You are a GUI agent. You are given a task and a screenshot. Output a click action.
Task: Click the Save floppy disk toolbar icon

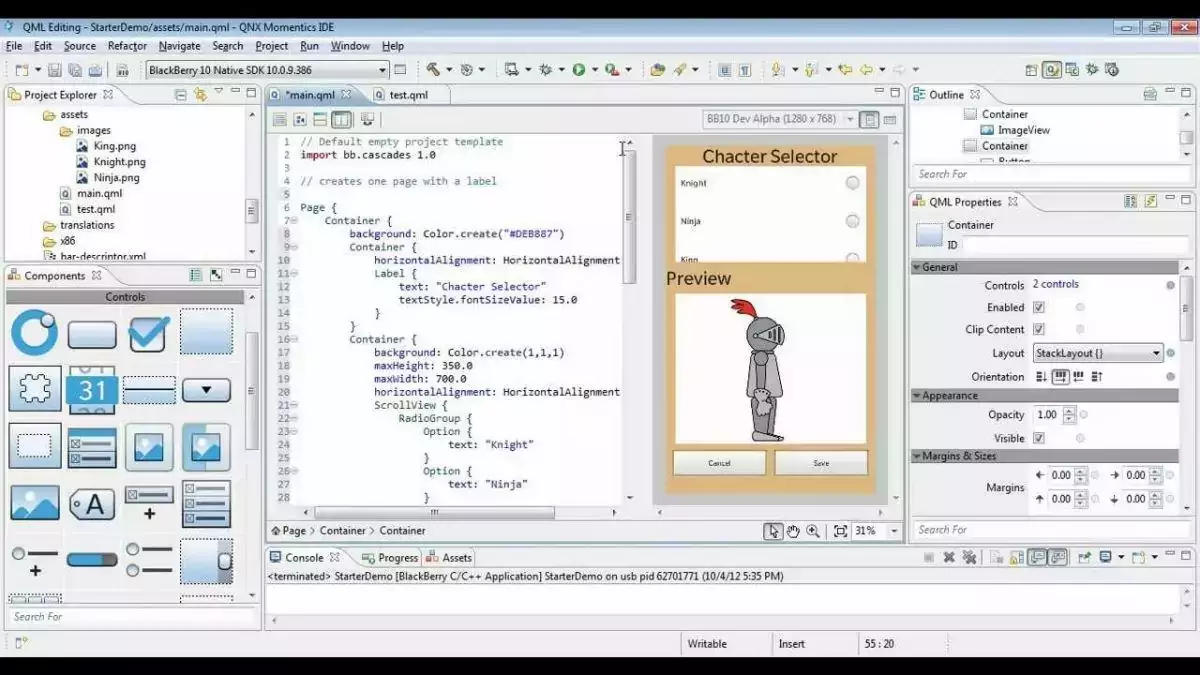tap(55, 70)
